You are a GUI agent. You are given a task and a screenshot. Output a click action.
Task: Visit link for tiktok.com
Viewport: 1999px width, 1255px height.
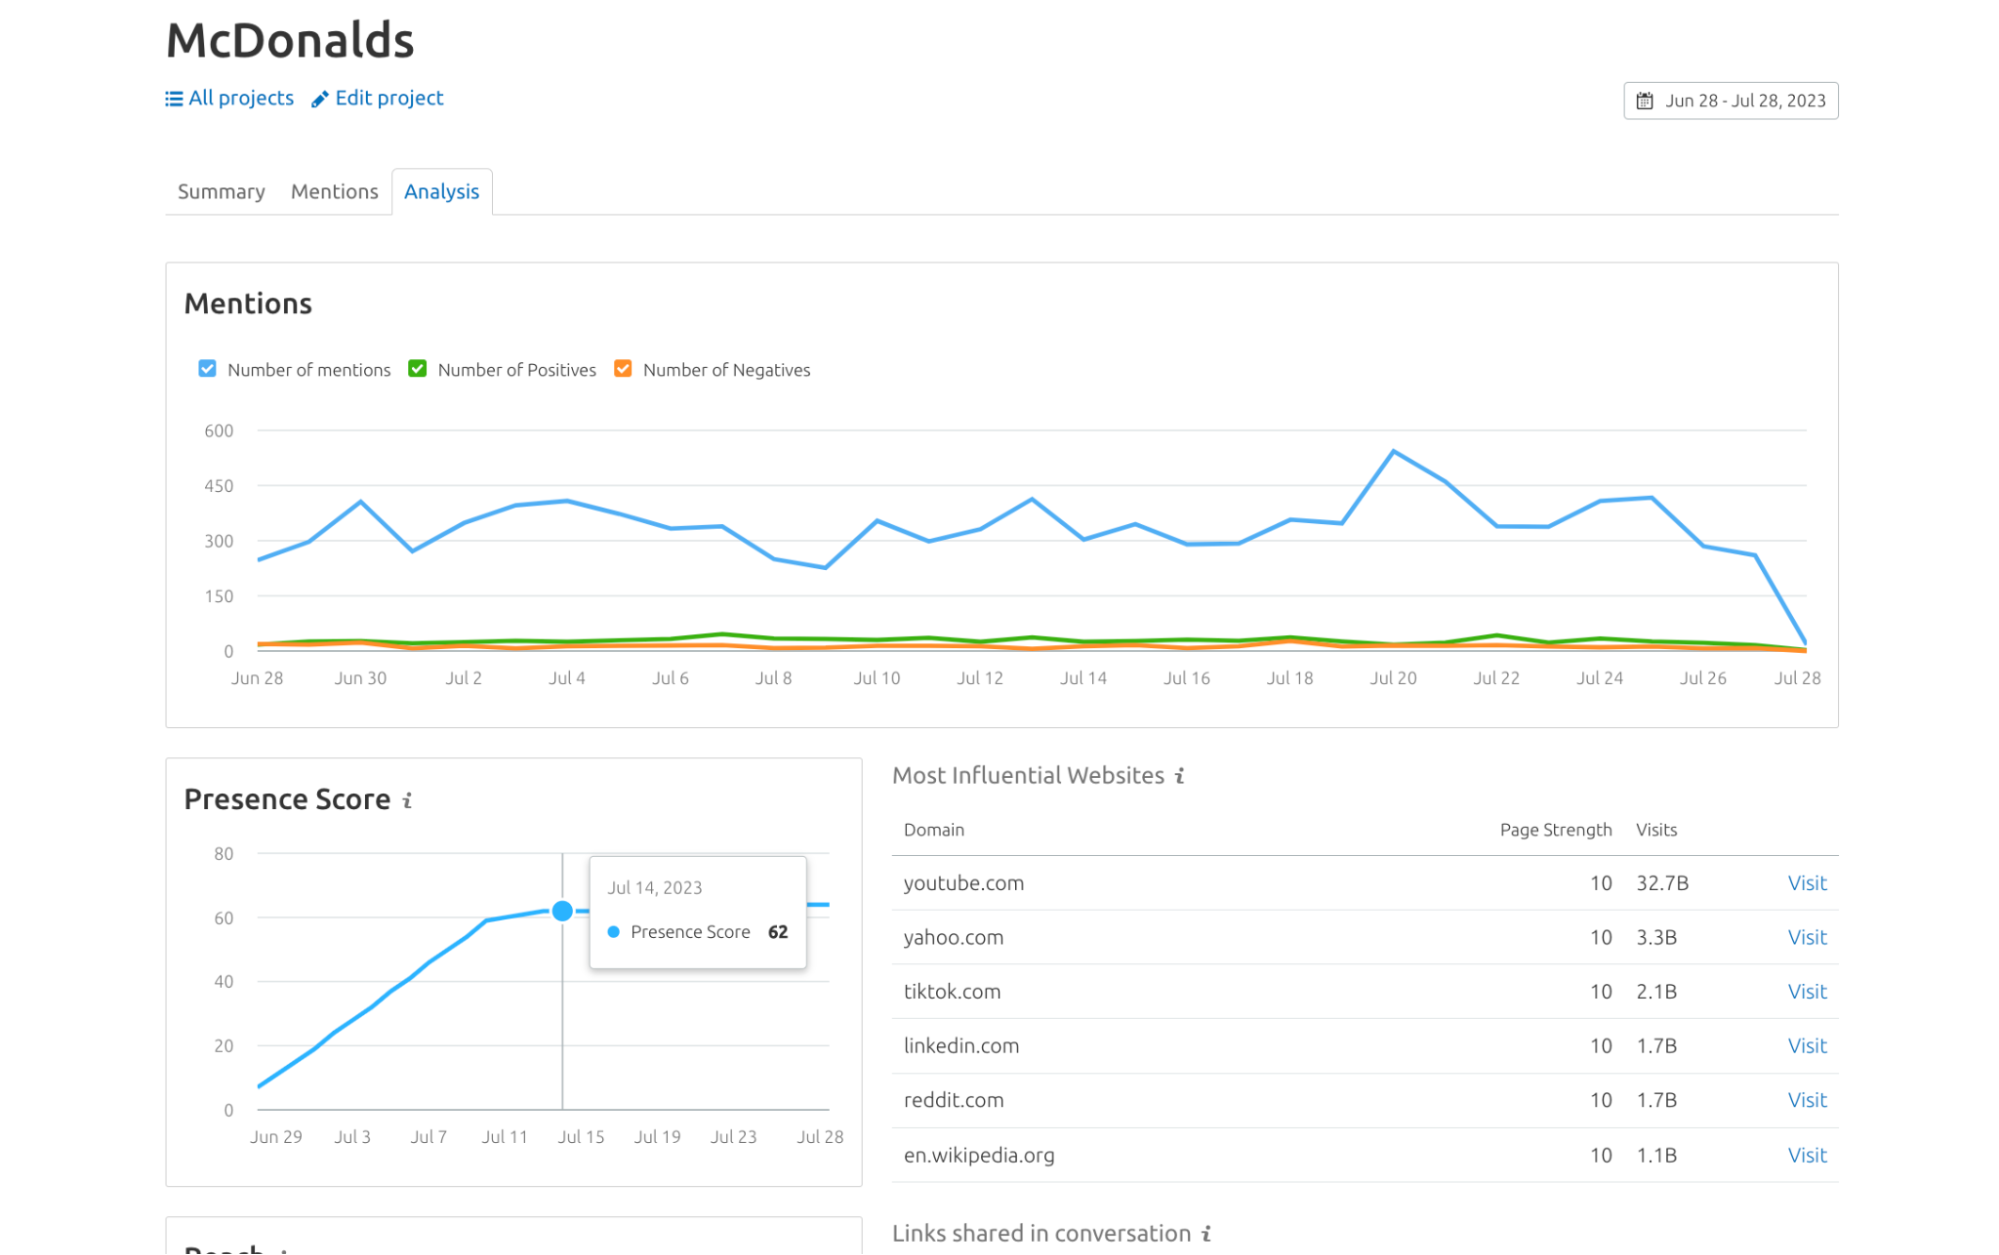point(1807,992)
